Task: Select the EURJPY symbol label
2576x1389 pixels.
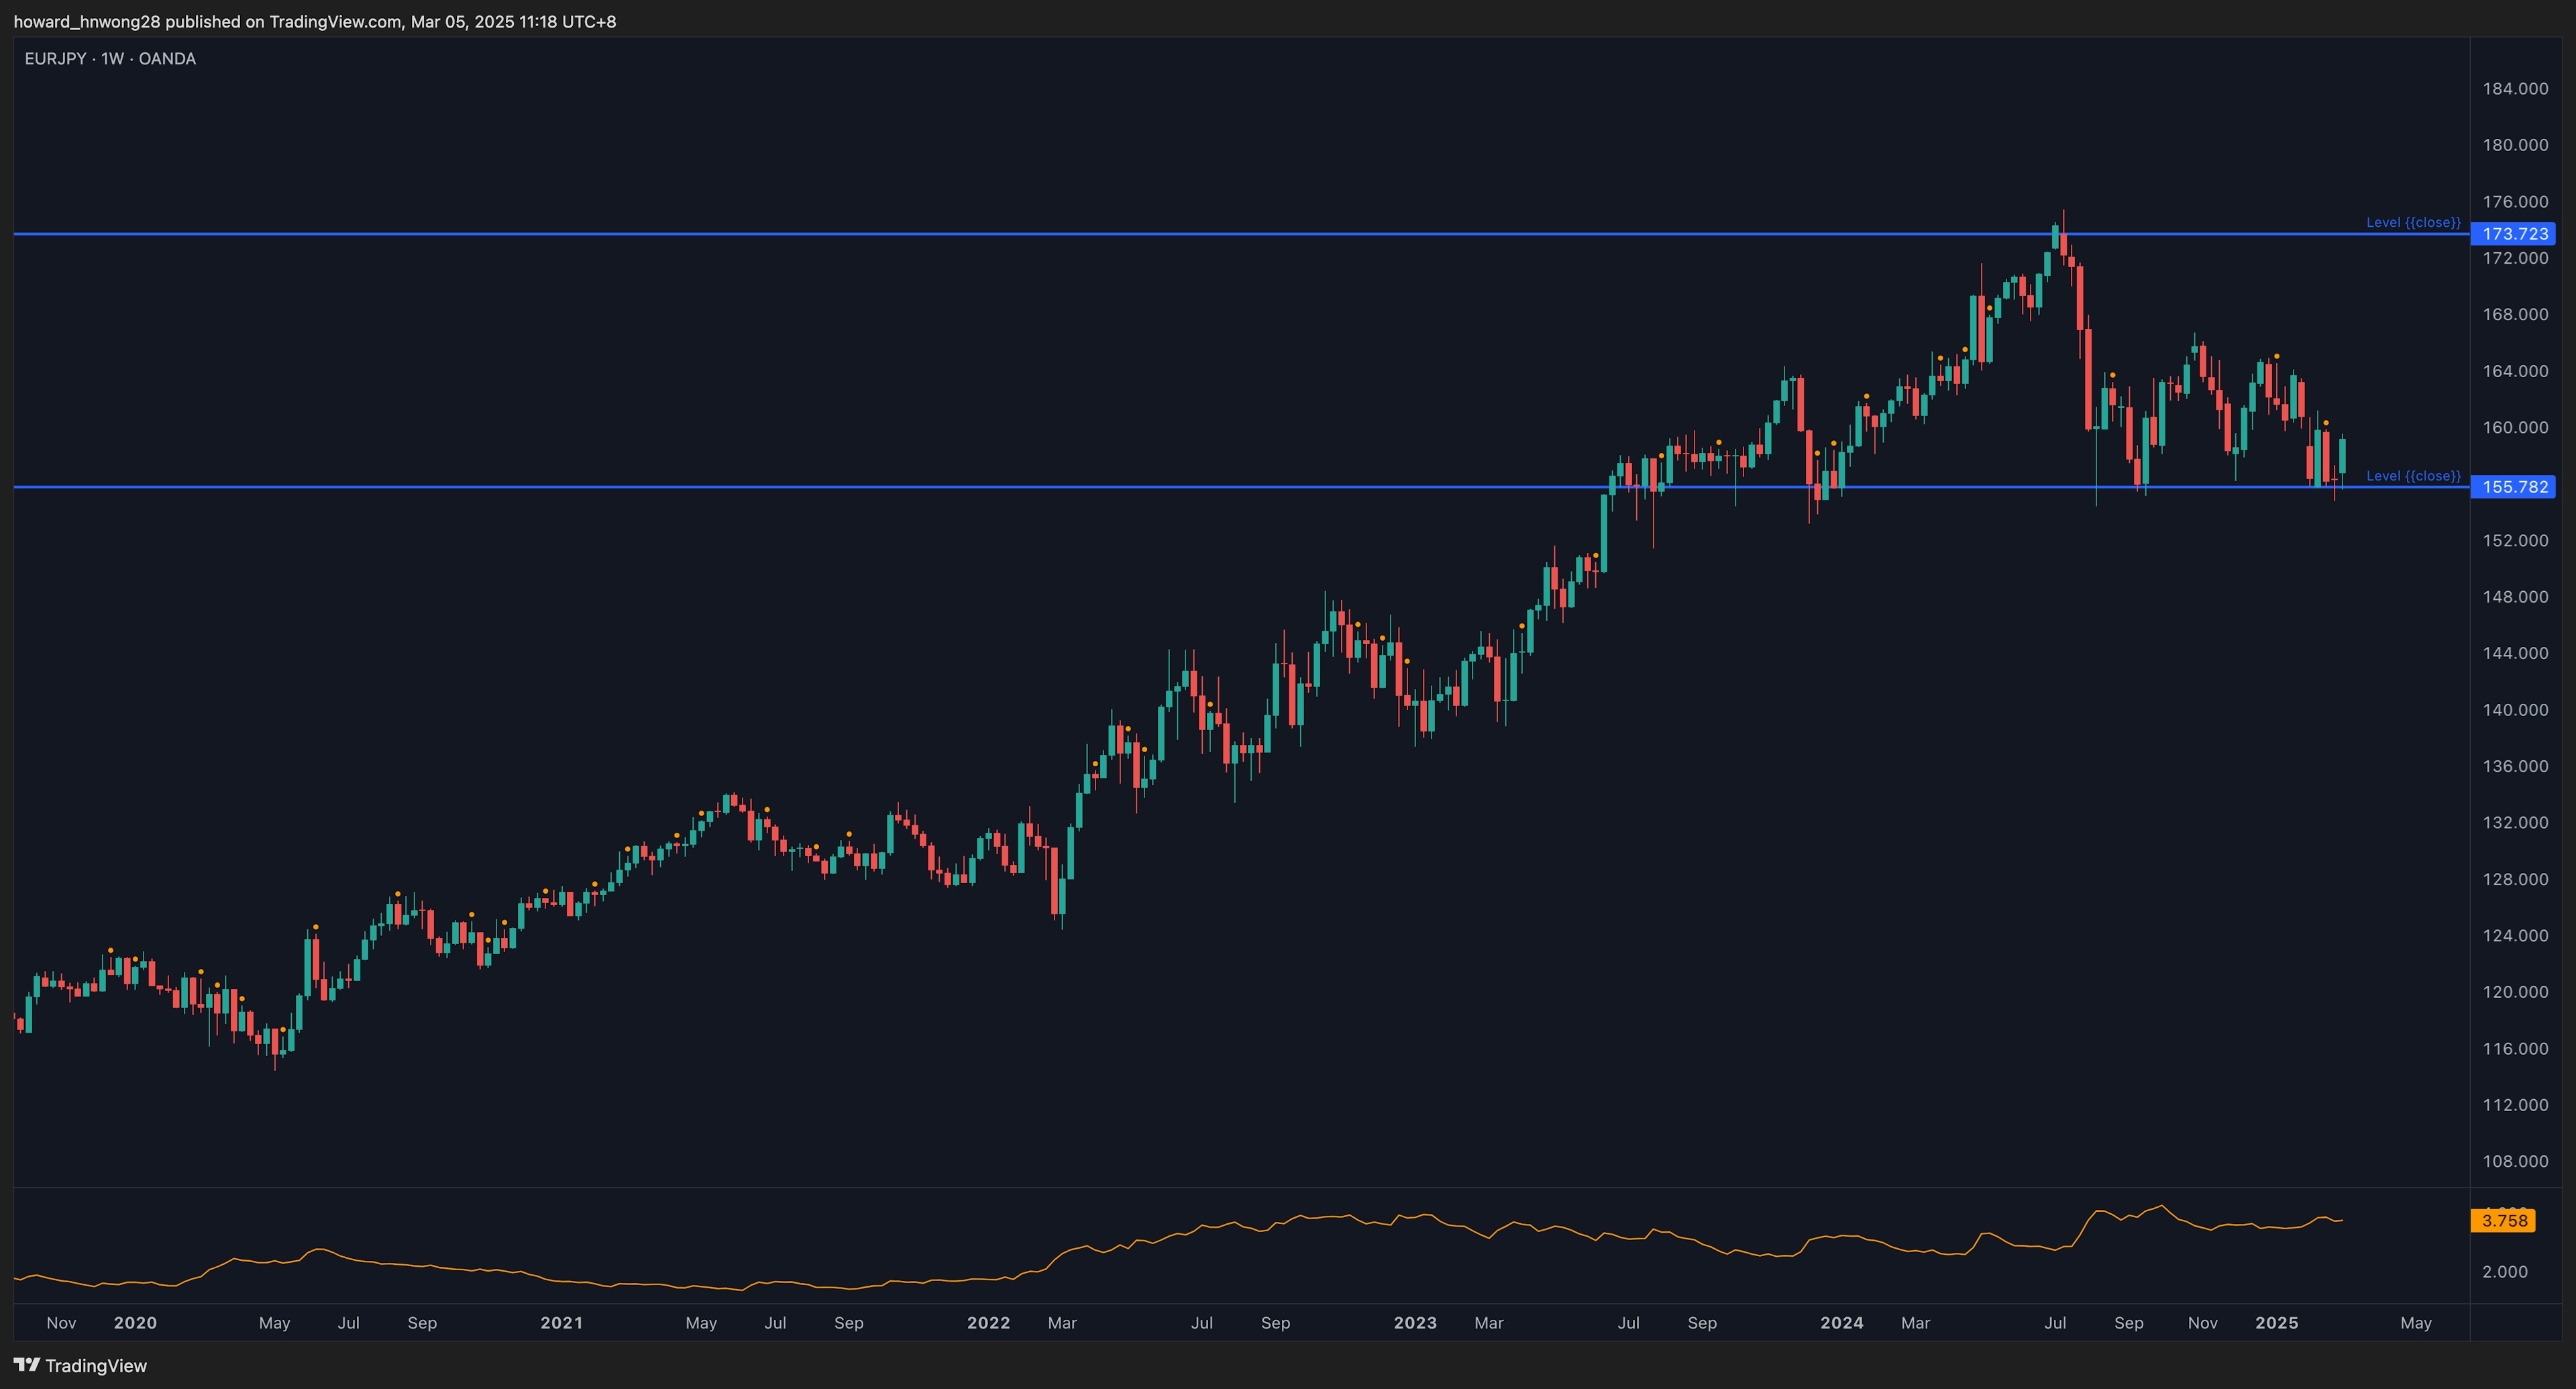Action: (x=55, y=58)
